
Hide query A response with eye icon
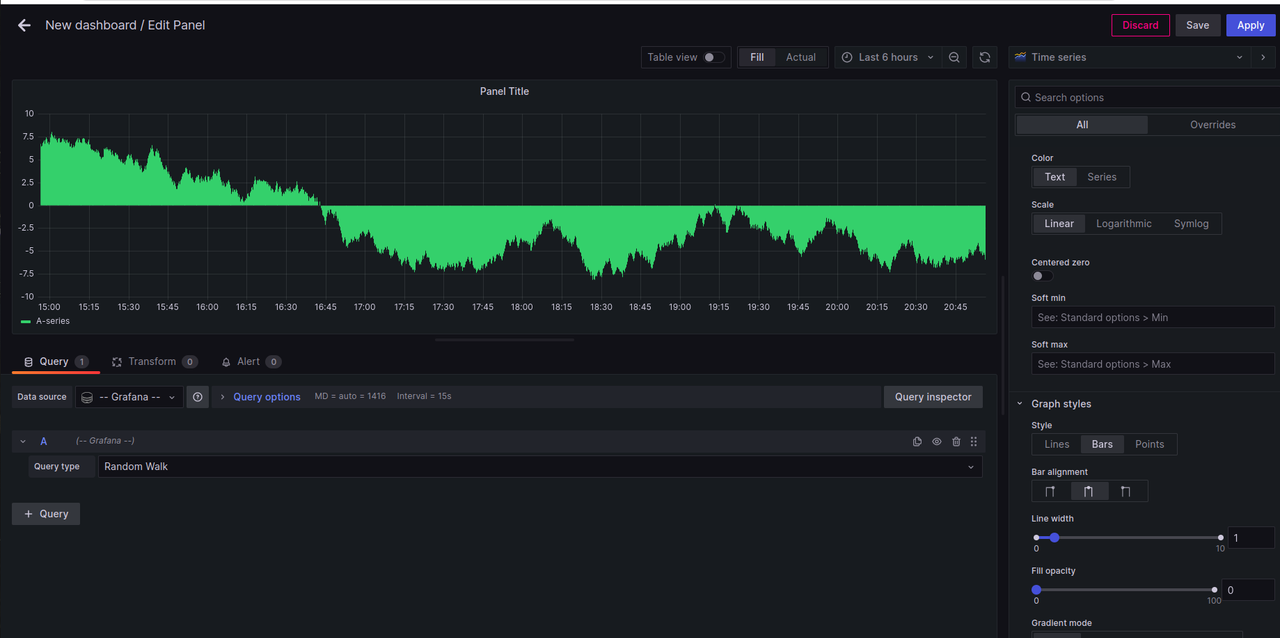(937, 441)
